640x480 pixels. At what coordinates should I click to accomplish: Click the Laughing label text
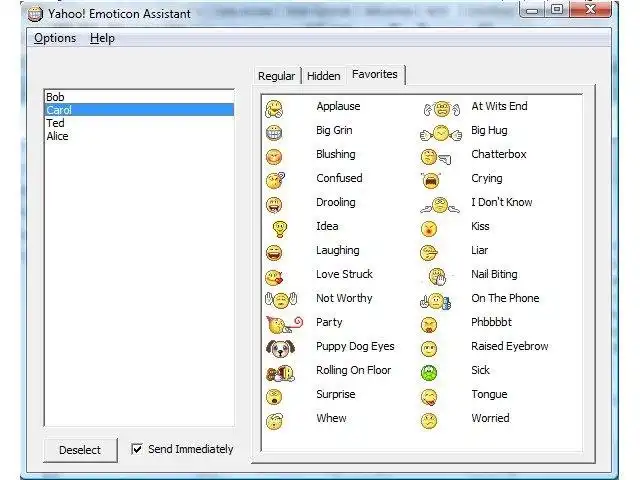(338, 251)
